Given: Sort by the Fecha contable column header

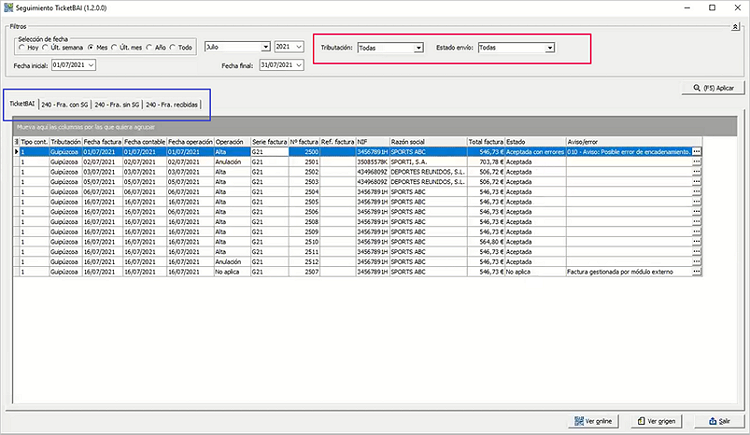Looking at the screenshot, I should pyautogui.click(x=145, y=142).
